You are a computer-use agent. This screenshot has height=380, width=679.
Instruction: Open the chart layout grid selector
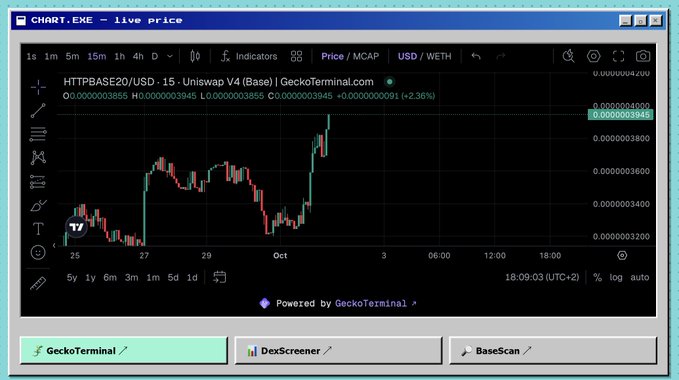tap(296, 56)
